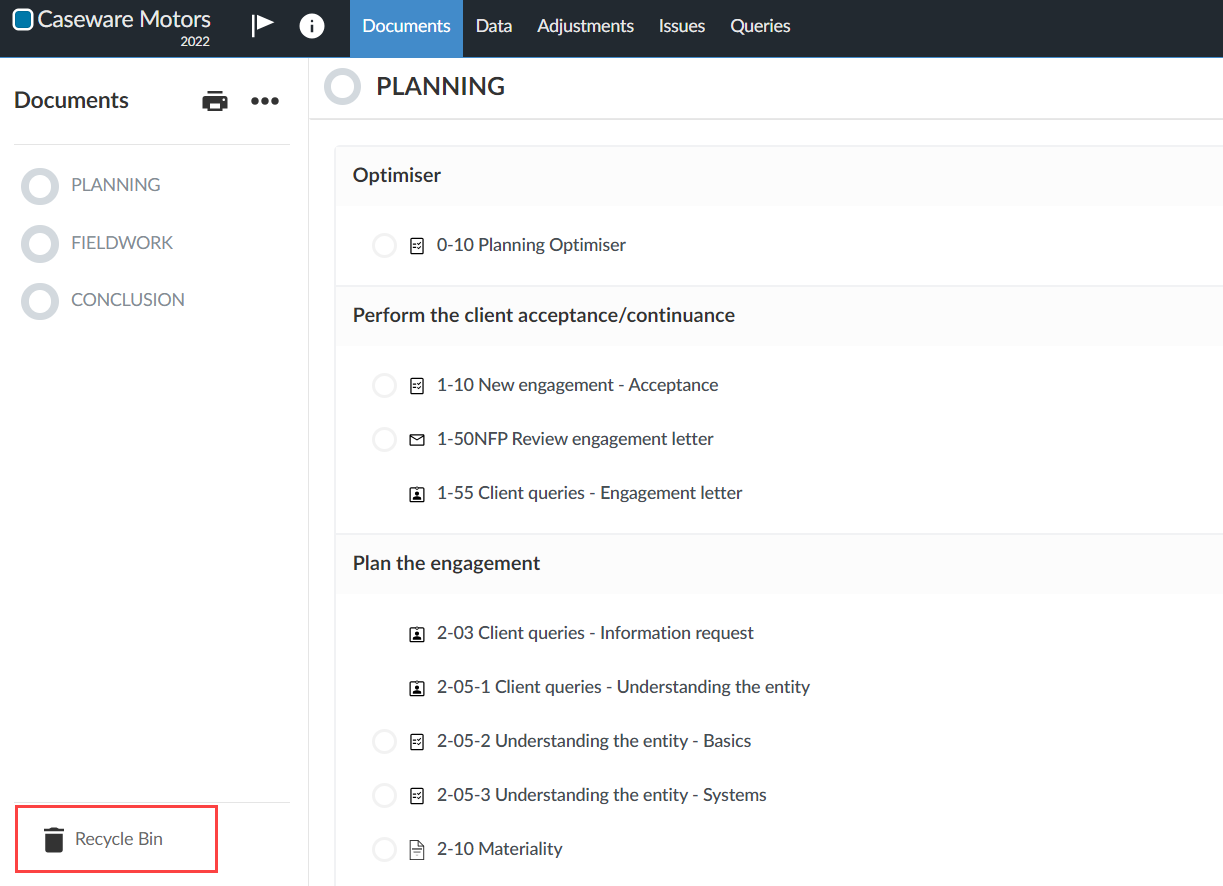Select CONCLUSION phase in the sidebar
1223x886 pixels.
pos(127,300)
